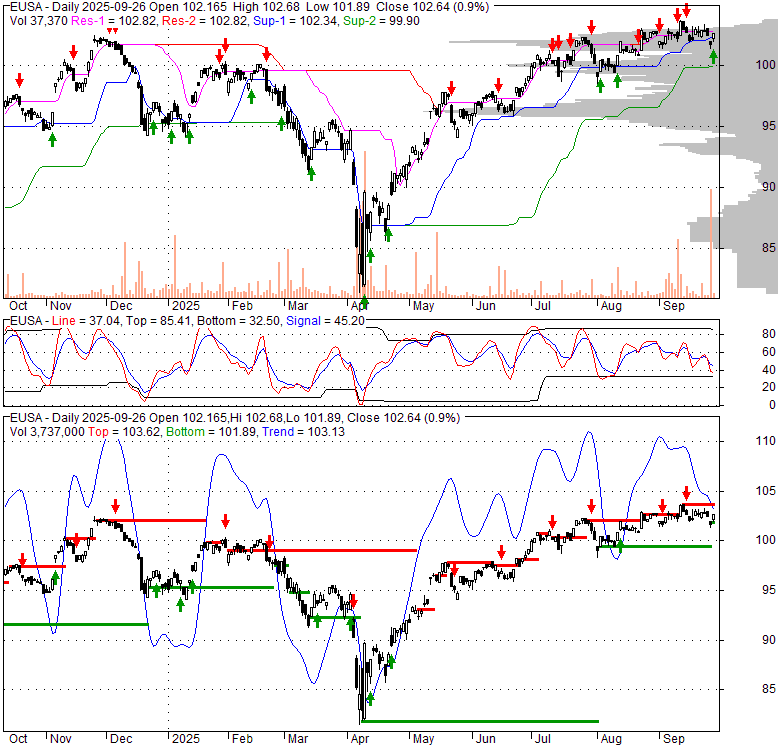780x745 pixels.
Task: Click the Vol 3,737,000 readout in lower chart
Action: click(47, 432)
